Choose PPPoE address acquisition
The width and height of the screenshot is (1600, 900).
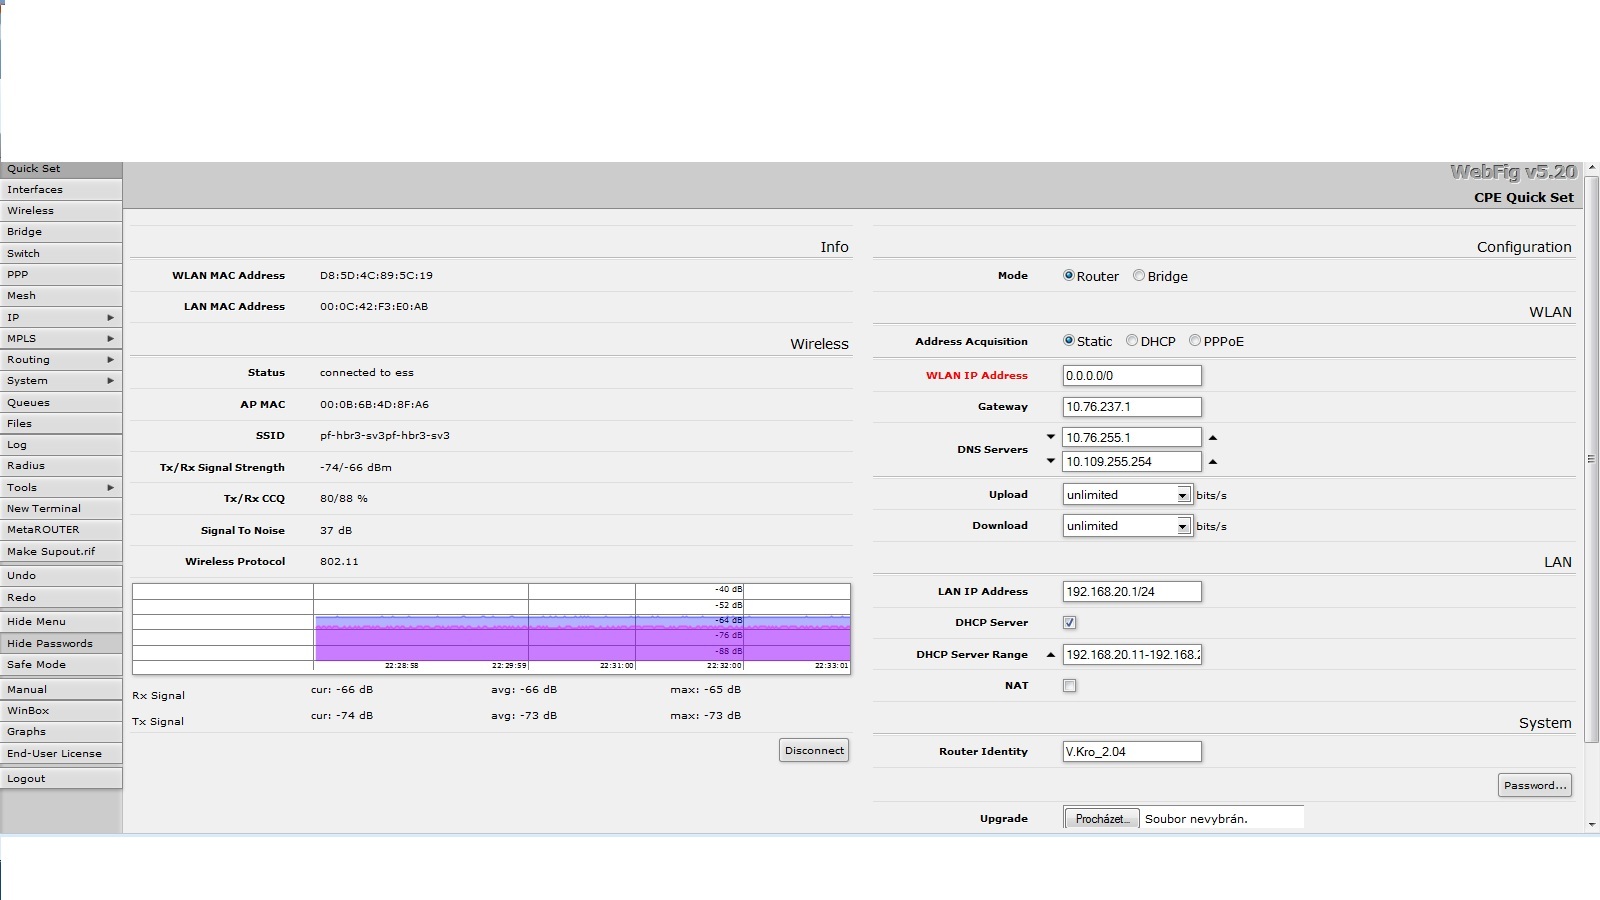(1195, 341)
